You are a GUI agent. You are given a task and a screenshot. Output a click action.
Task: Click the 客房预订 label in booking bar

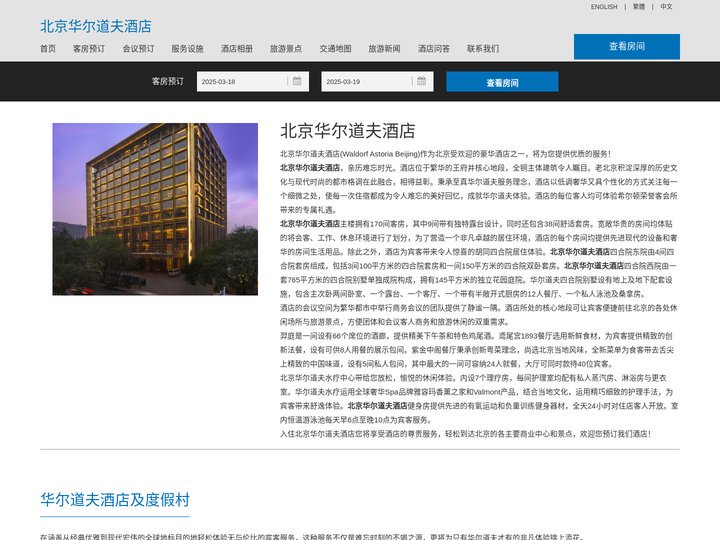tap(168, 81)
